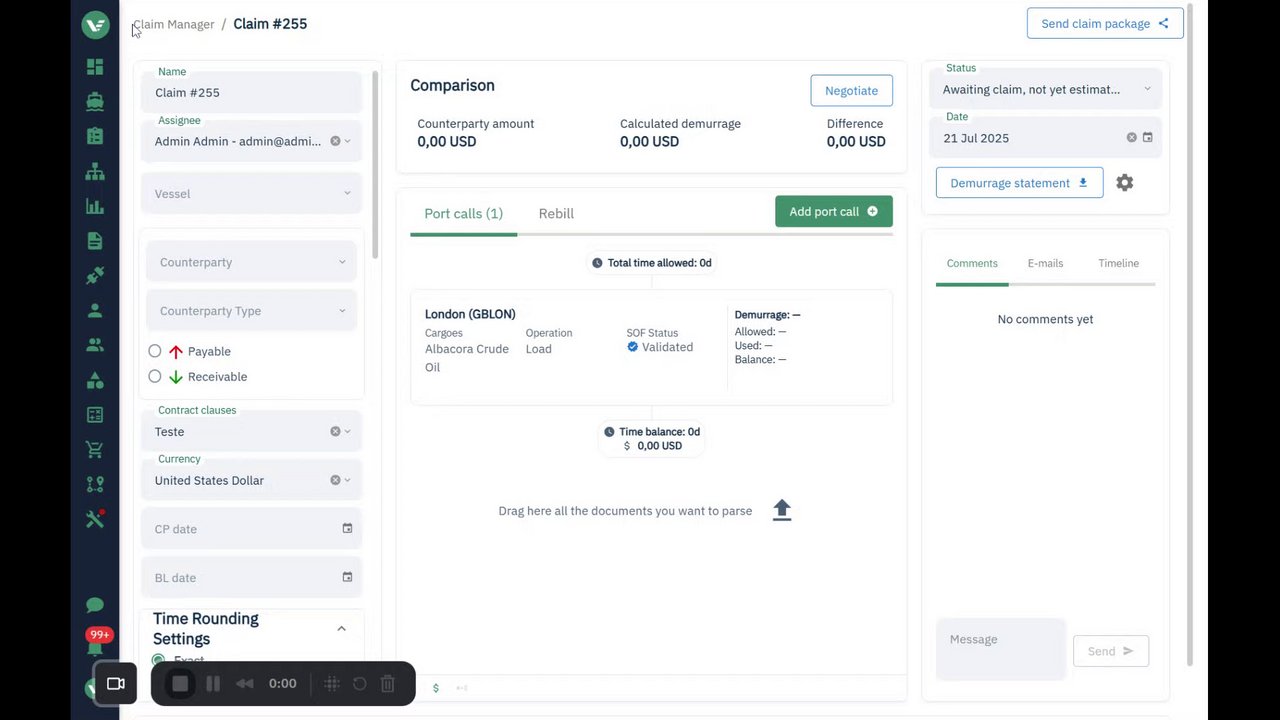Open the calculator icon in the sidebar
1280x720 pixels.
click(95, 415)
